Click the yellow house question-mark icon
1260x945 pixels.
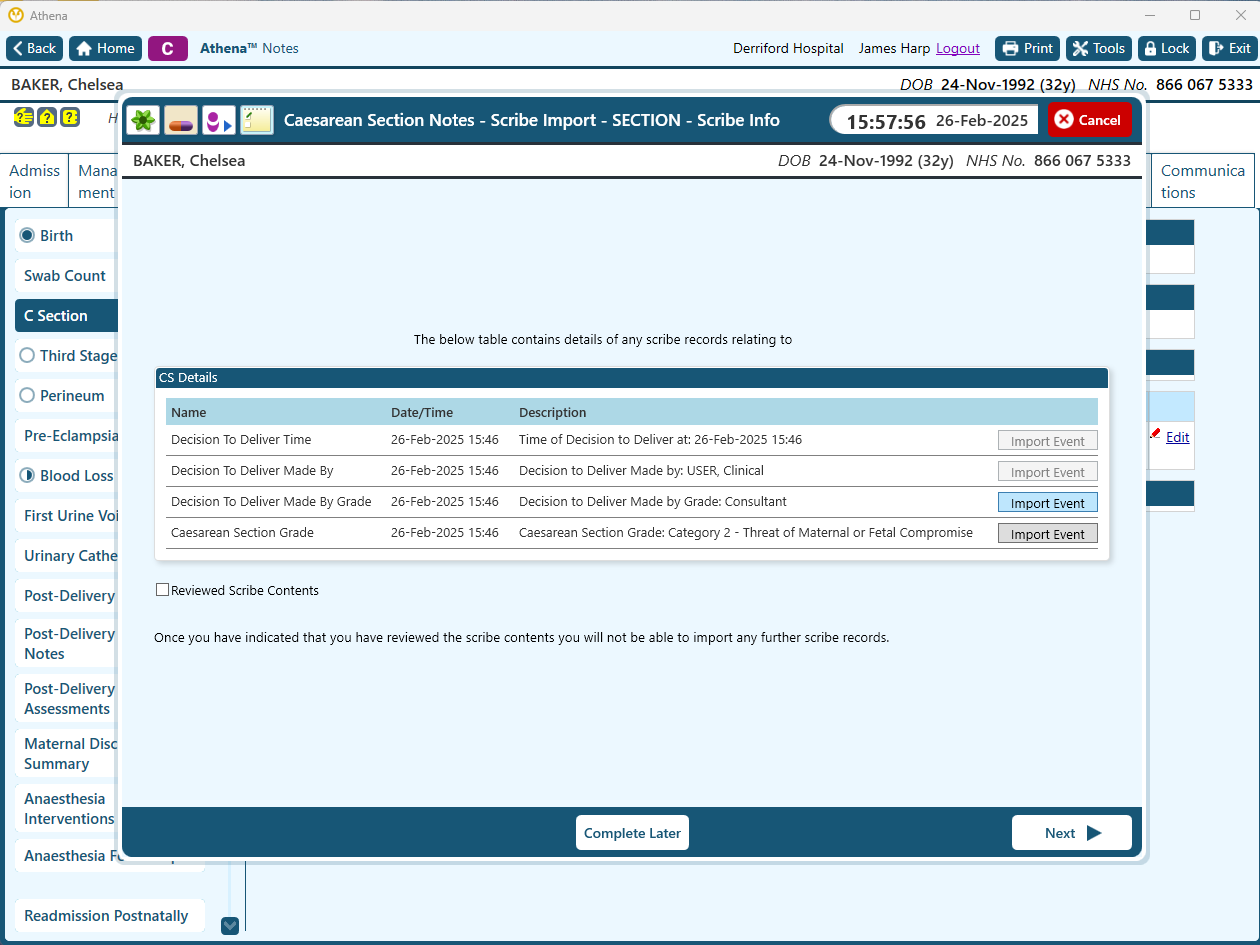(46, 117)
